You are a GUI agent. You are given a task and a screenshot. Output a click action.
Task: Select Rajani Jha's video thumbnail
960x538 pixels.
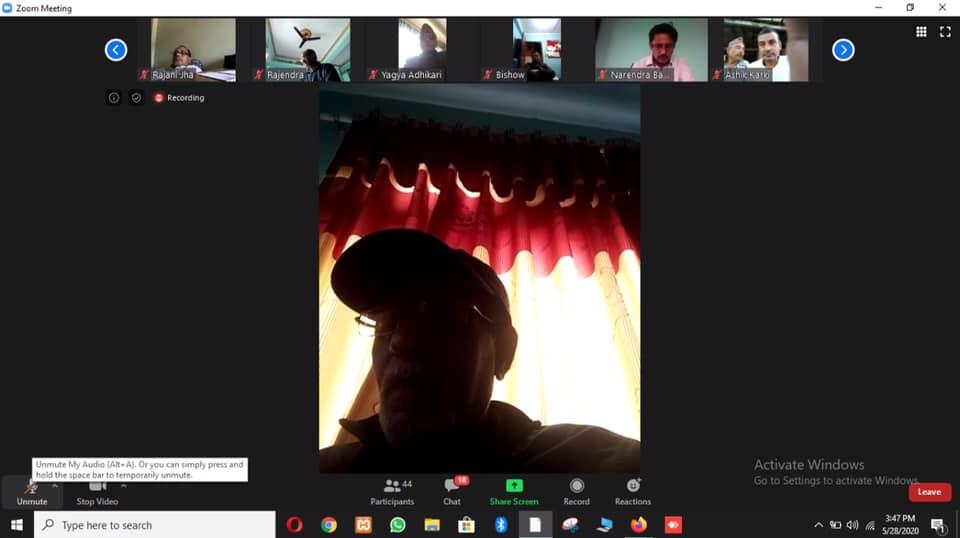click(193, 50)
